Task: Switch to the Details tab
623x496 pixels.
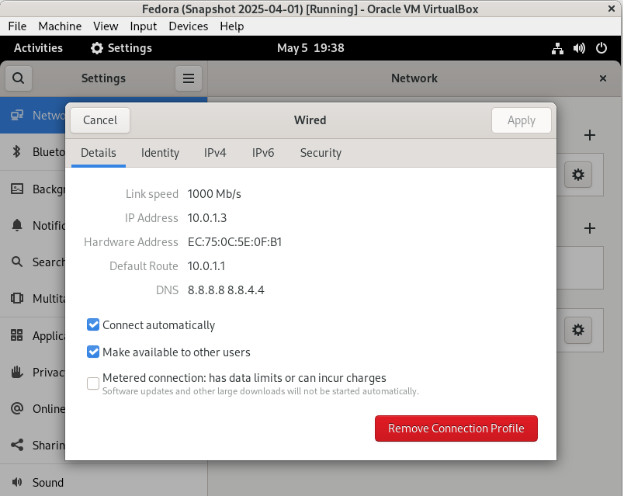Action: pos(99,153)
